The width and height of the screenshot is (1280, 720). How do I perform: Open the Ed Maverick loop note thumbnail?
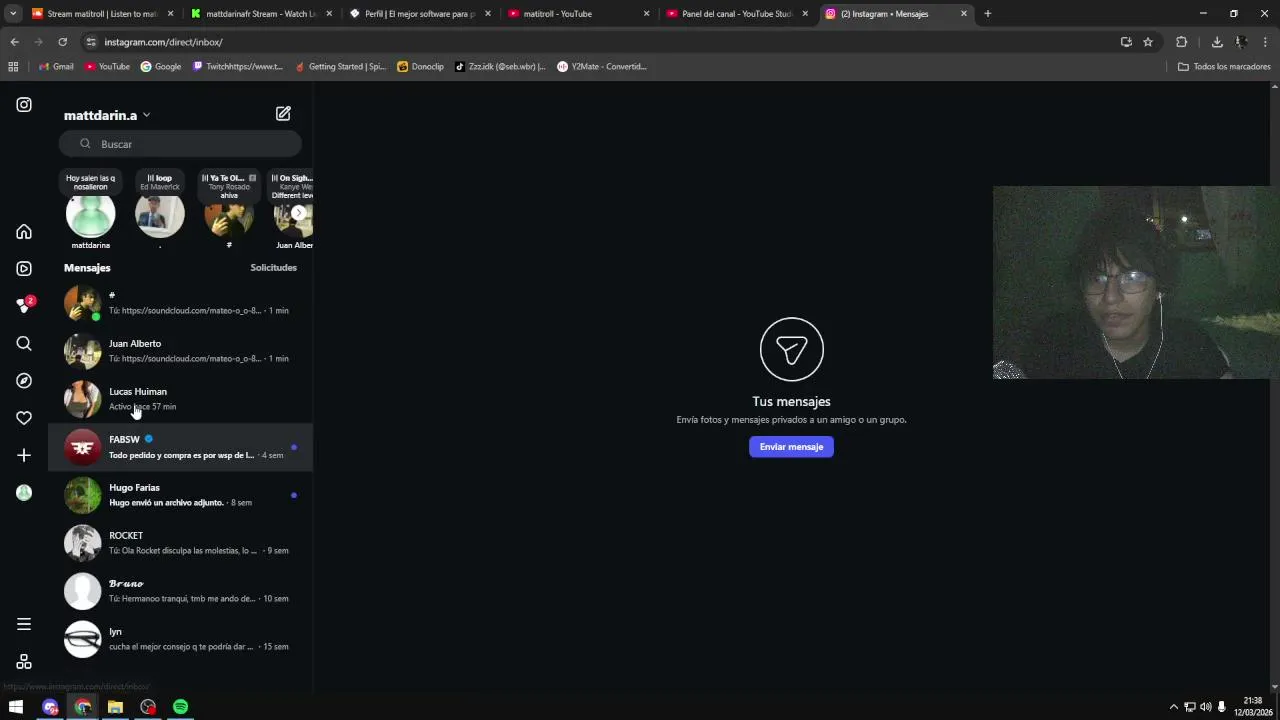coord(160,215)
